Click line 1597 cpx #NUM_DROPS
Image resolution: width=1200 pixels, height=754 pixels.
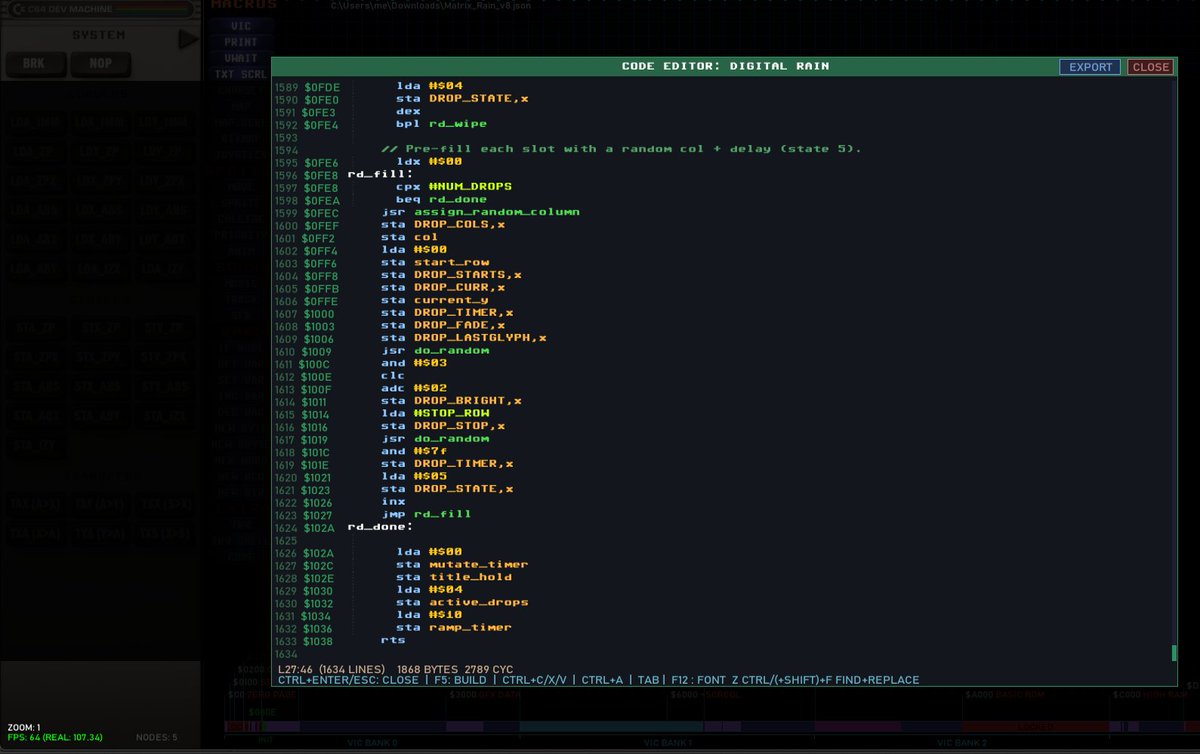point(454,187)
